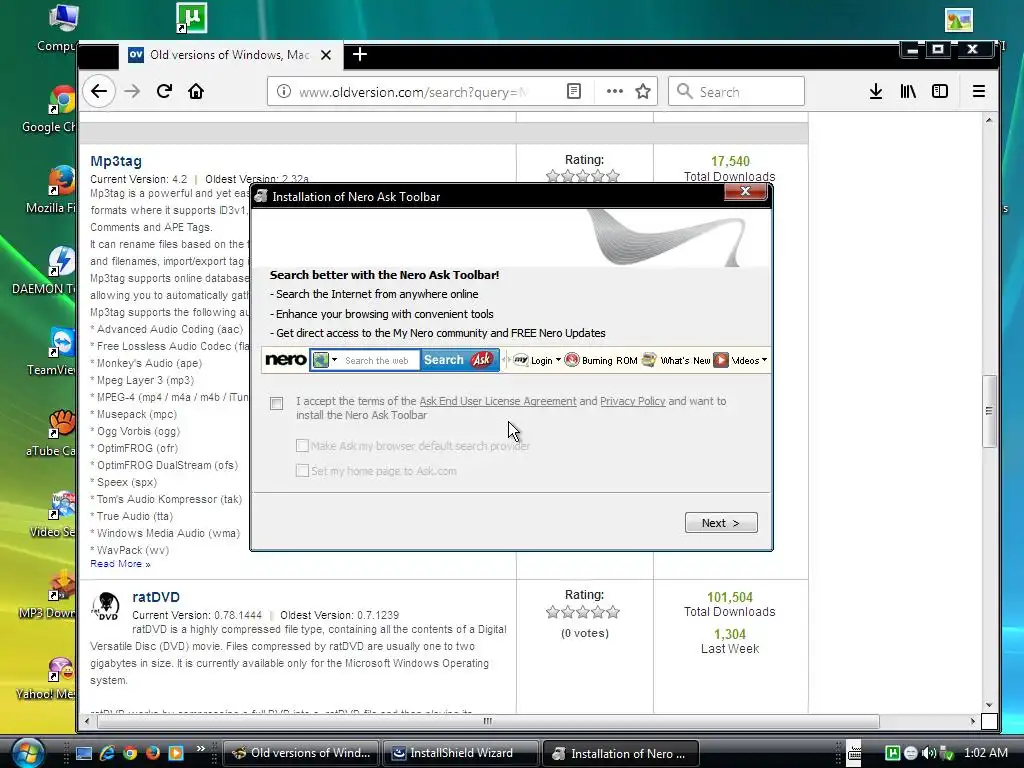Open the Mp3tag title link
Screen dimensions: 1024x768
point(116,161)
